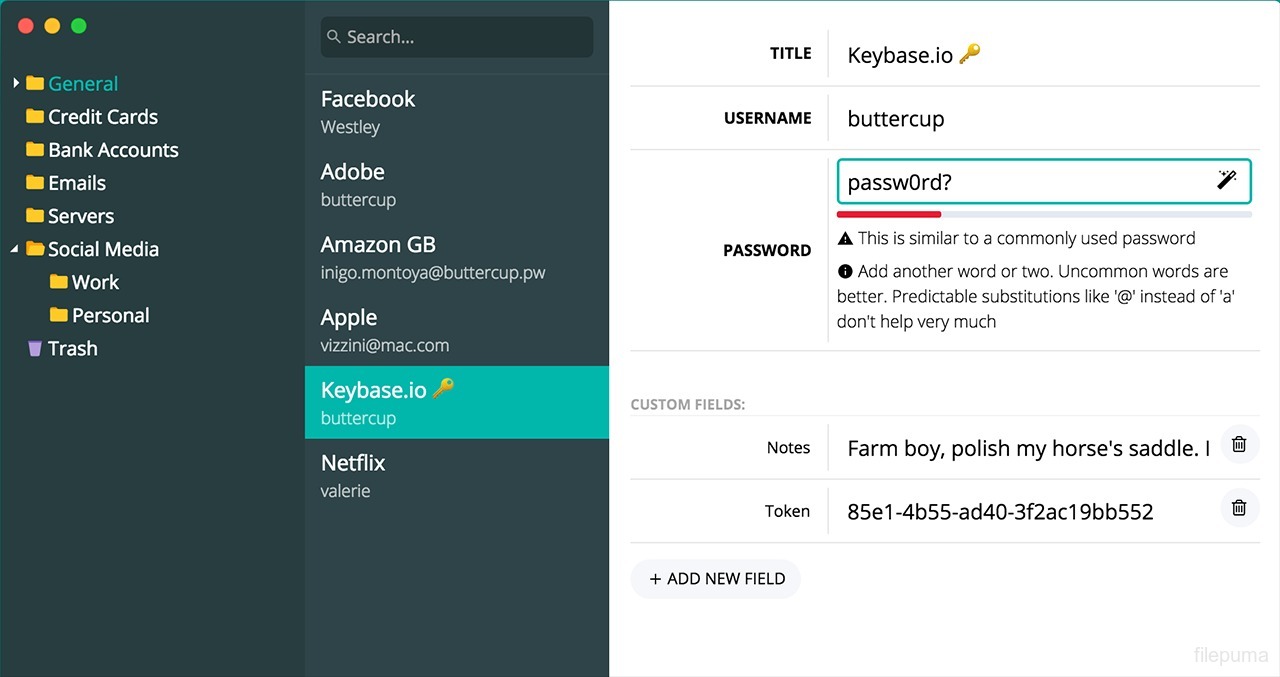Select the Emails group
Image resolution: width=1280 pixels, height=677 pixels.
(x=76, y=183)
